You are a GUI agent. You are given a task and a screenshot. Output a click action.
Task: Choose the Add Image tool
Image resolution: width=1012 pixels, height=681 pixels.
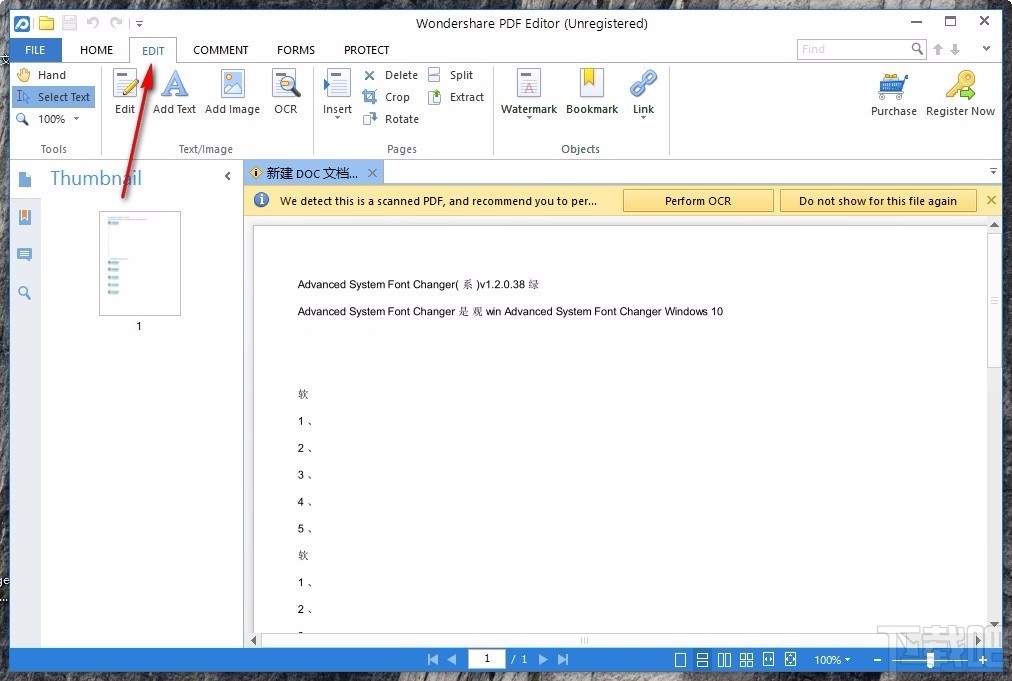[232, 92]
